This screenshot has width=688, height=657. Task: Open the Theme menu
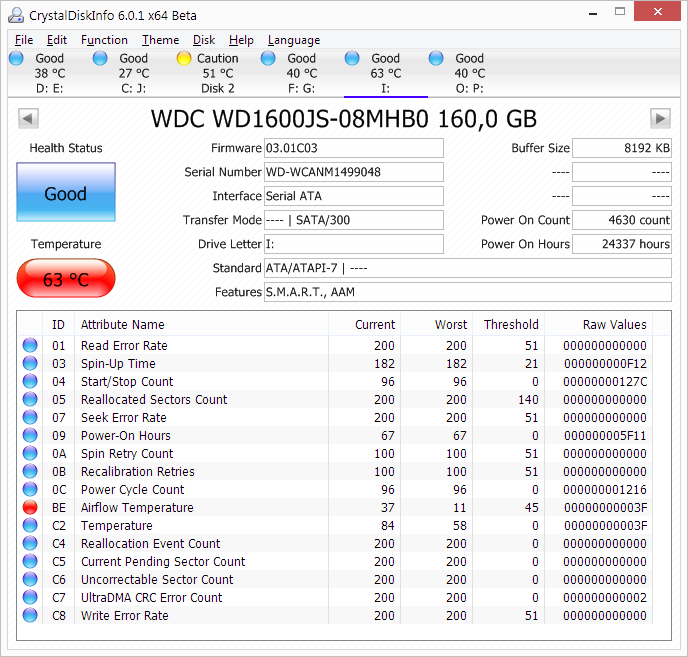pyautogui.click(x=160, y=40)
